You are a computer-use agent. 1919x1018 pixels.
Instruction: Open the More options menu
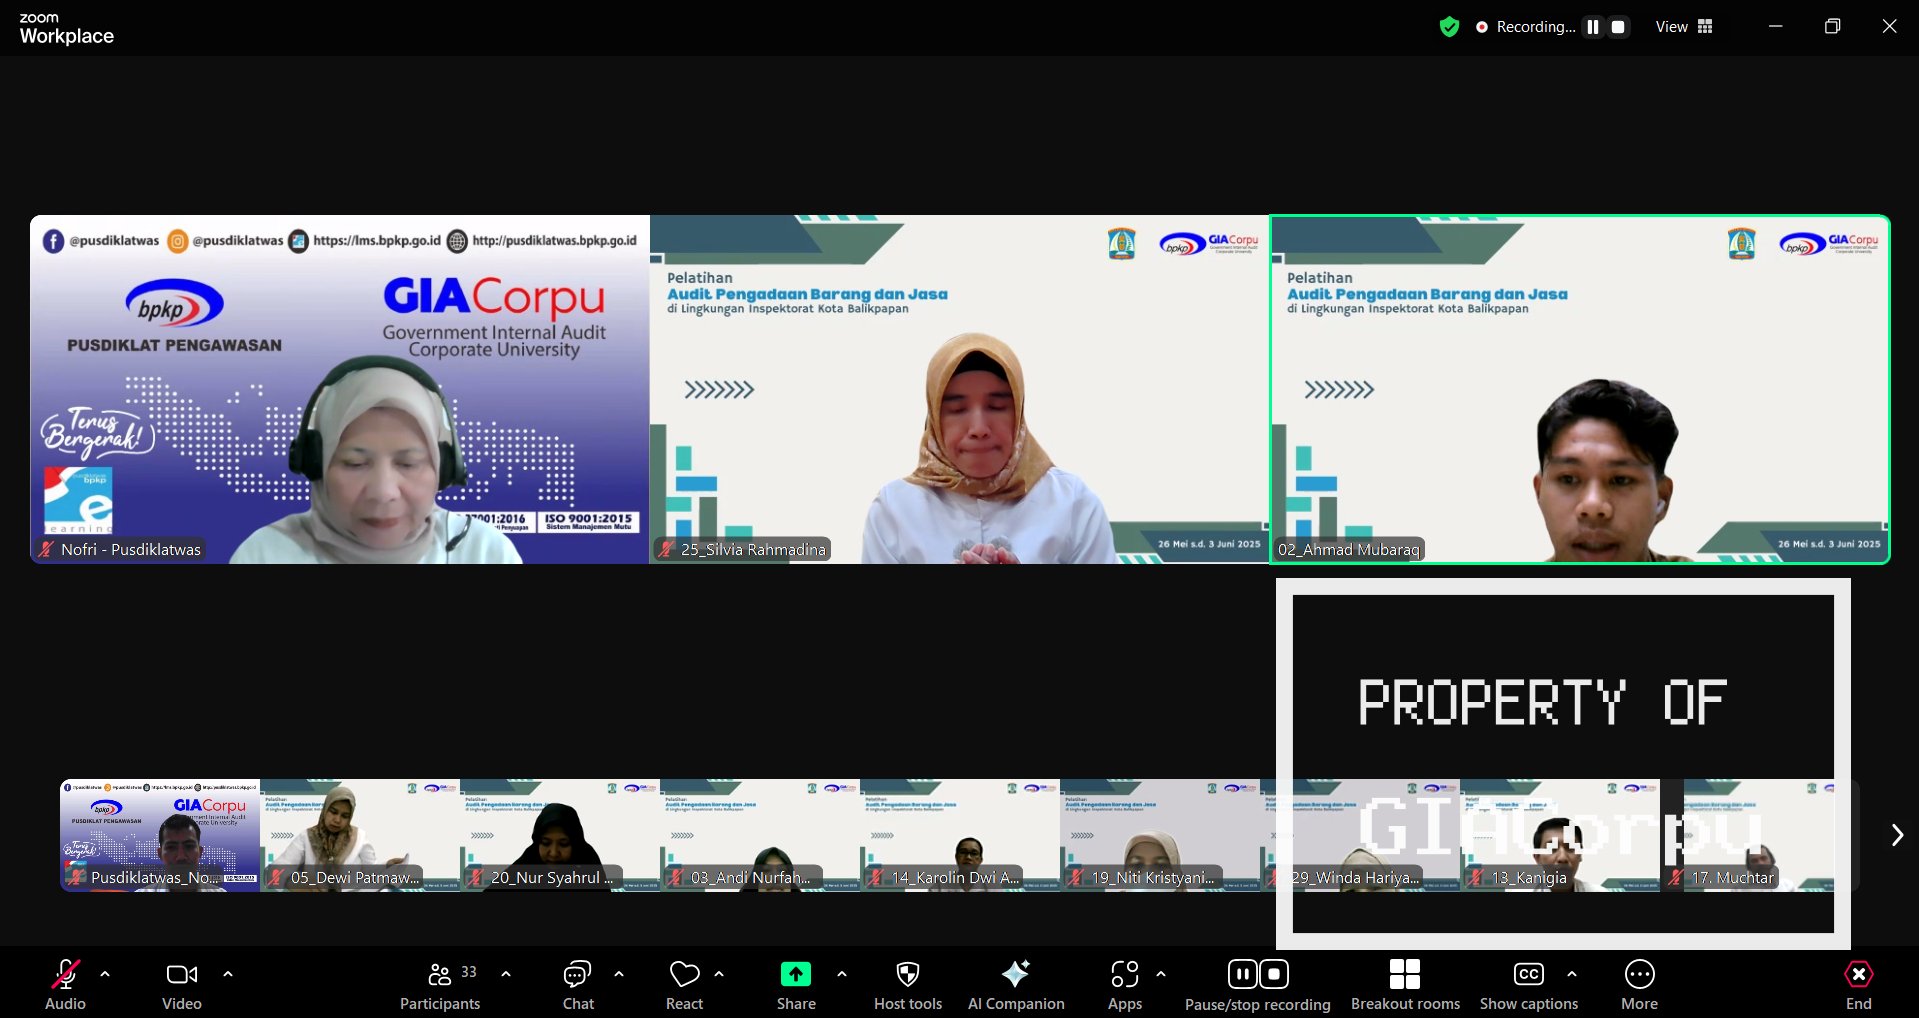[x=1639, y=985]
